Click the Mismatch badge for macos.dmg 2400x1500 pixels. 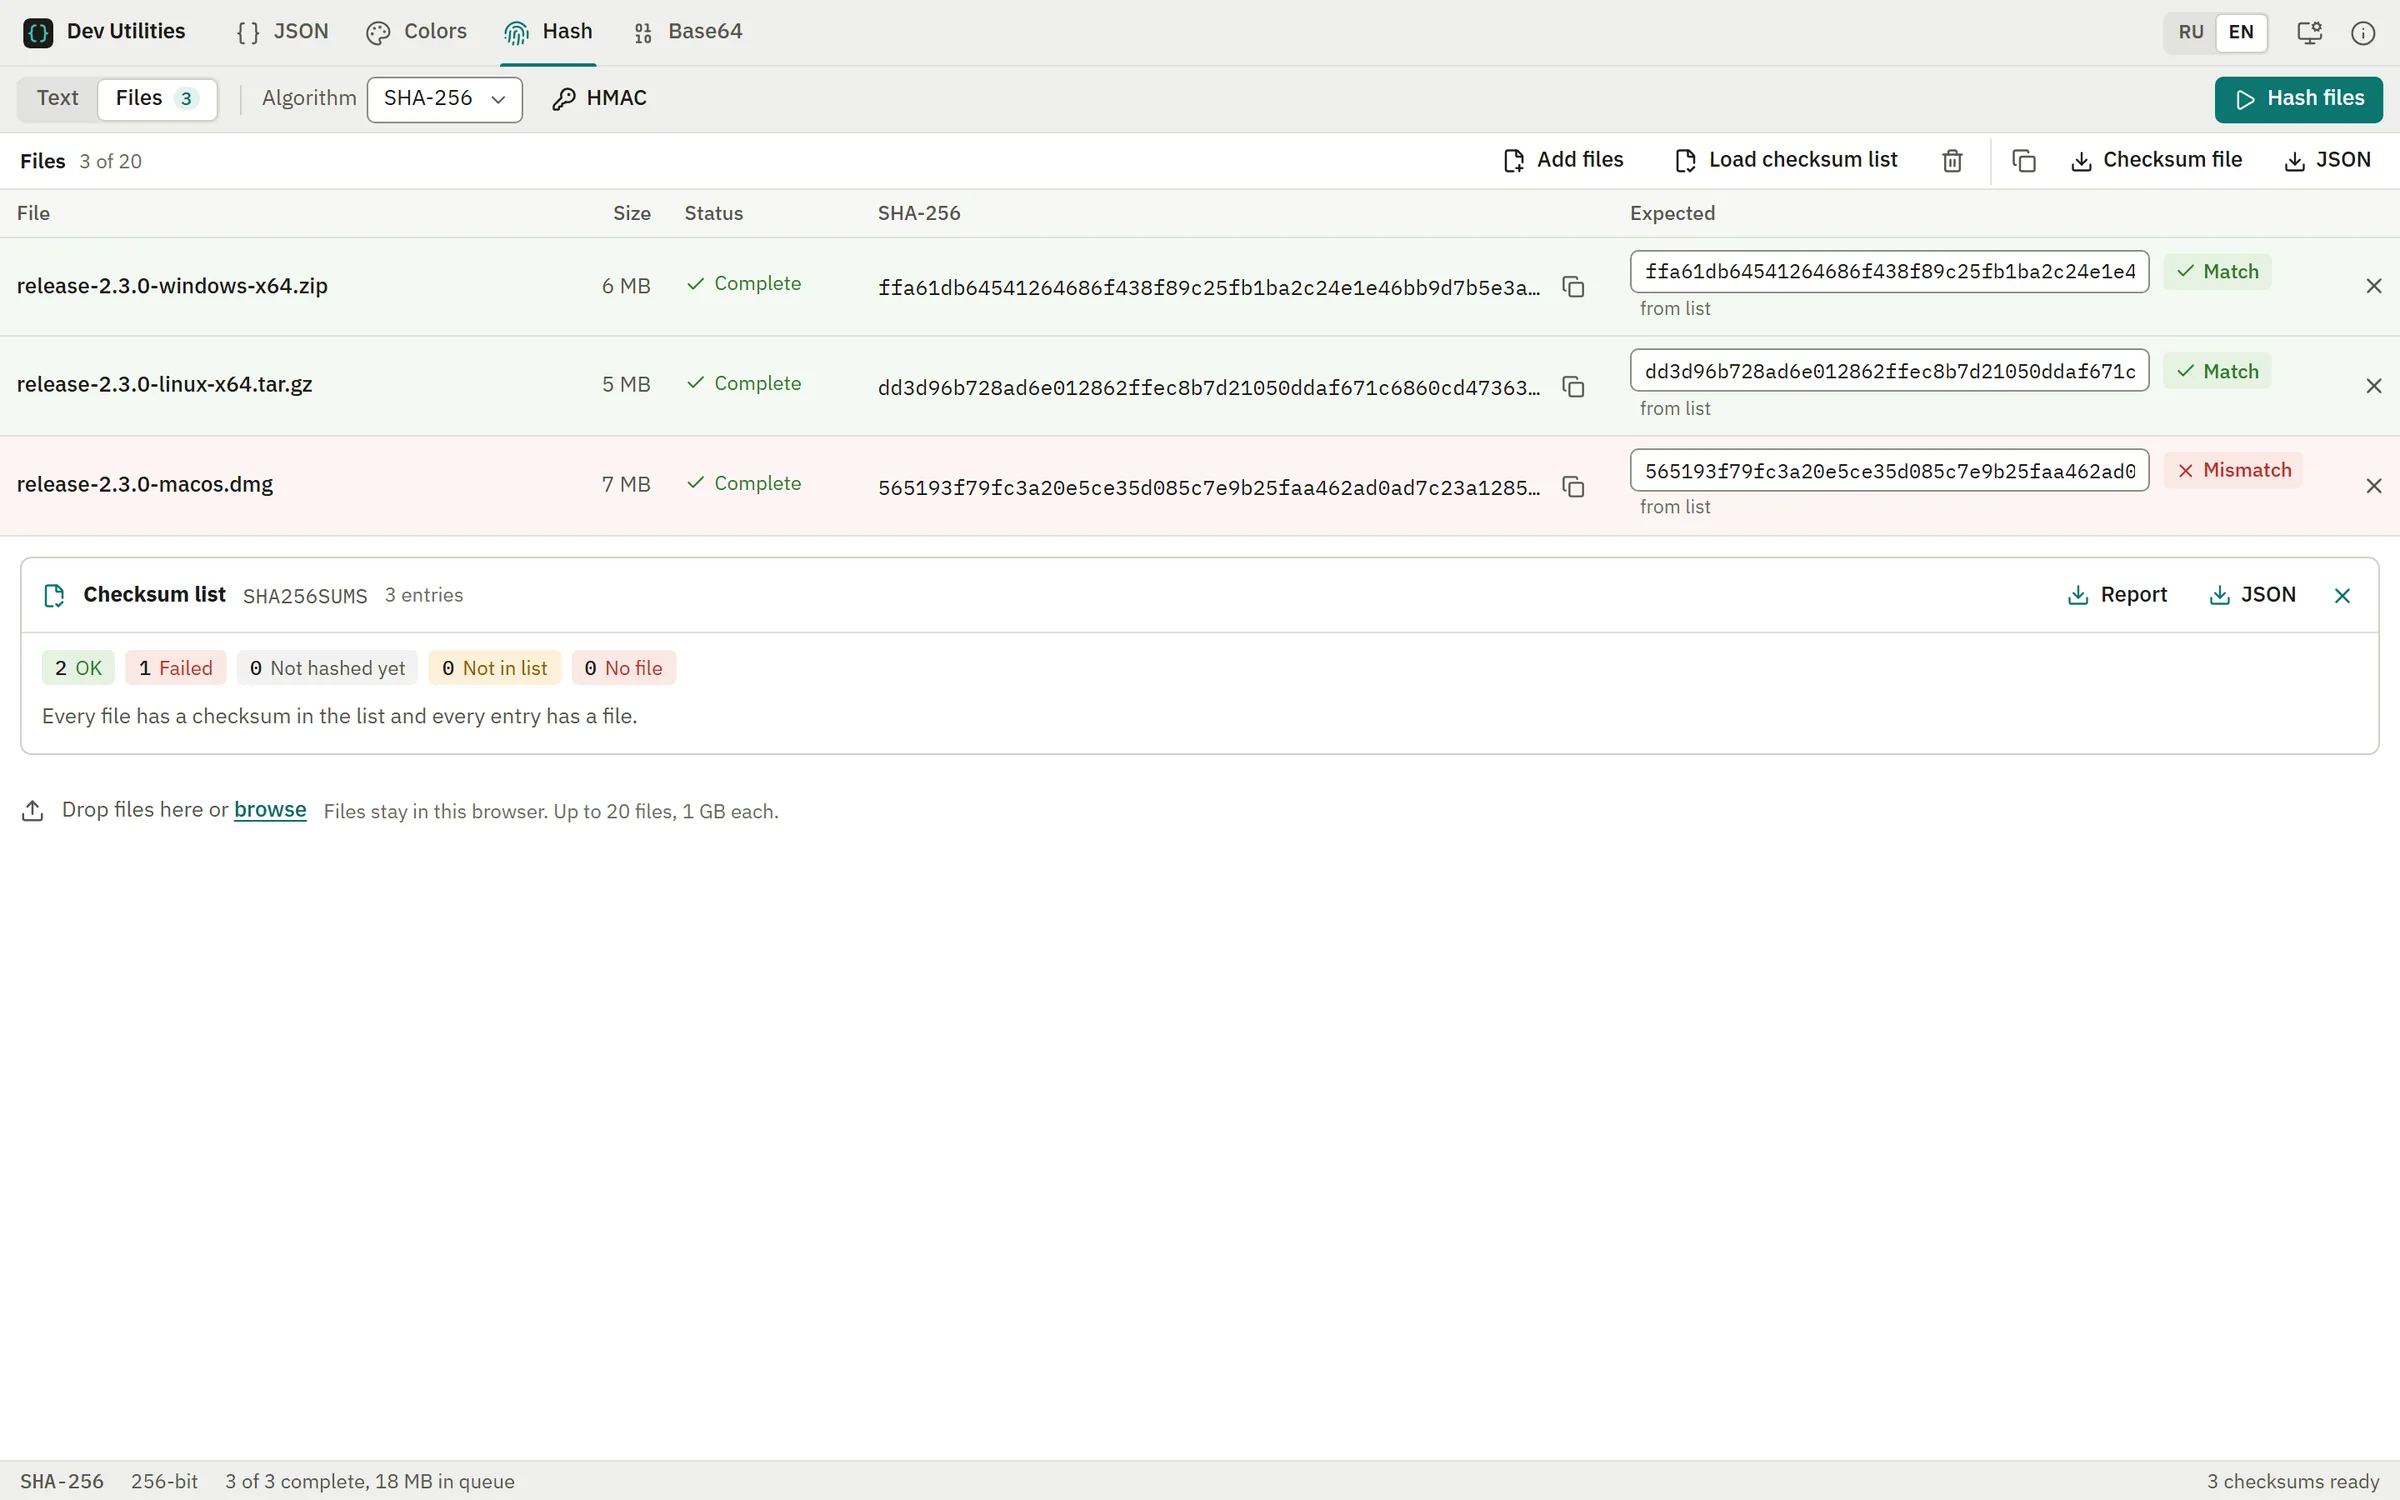click(2233, 471)
